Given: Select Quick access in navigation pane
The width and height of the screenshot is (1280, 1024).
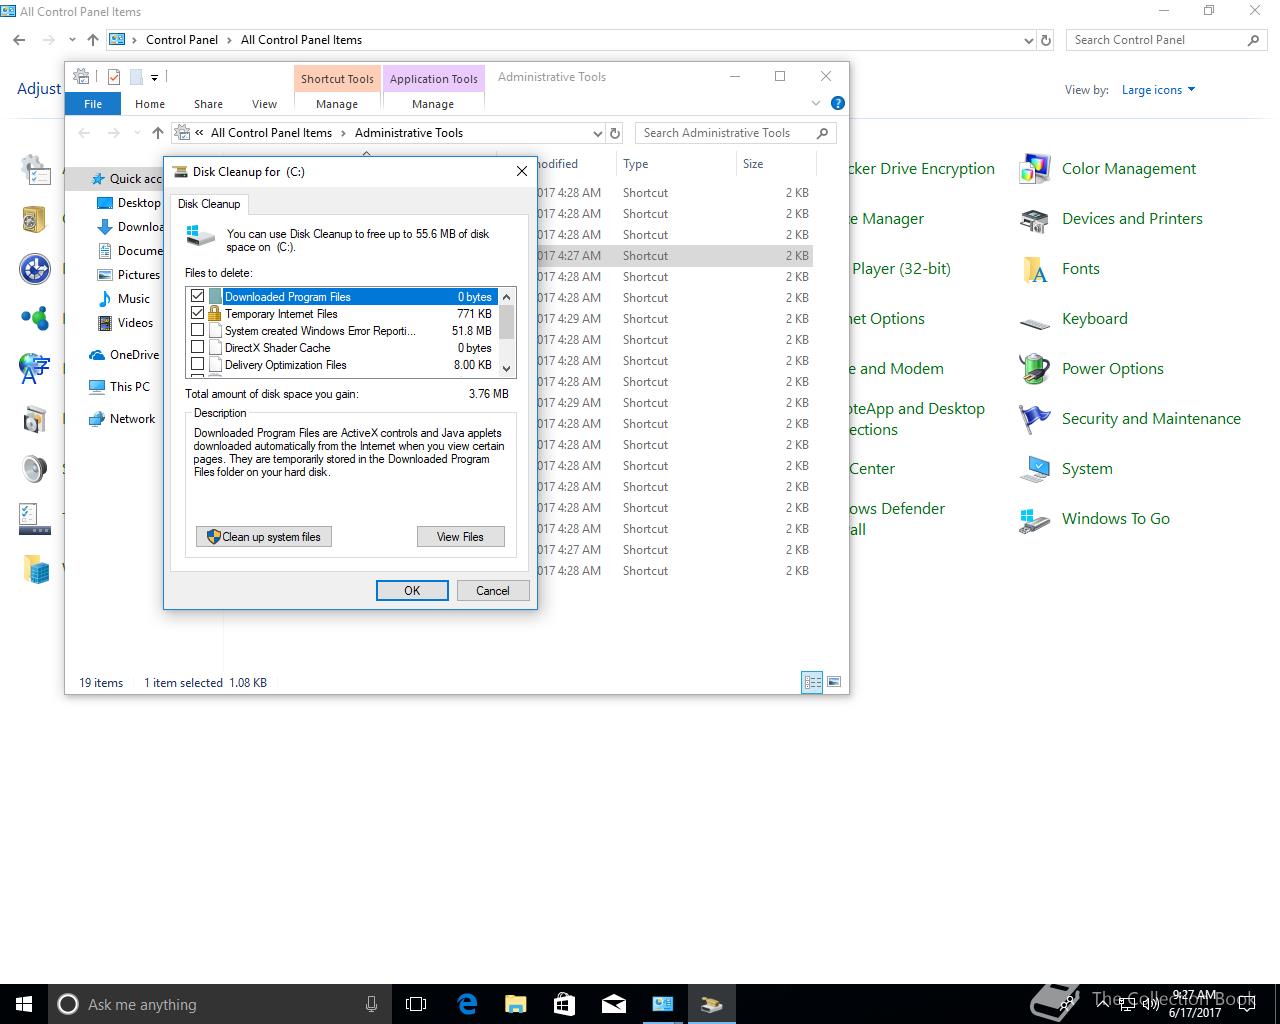Looking at the screenshot, I should tap(125, 179).
